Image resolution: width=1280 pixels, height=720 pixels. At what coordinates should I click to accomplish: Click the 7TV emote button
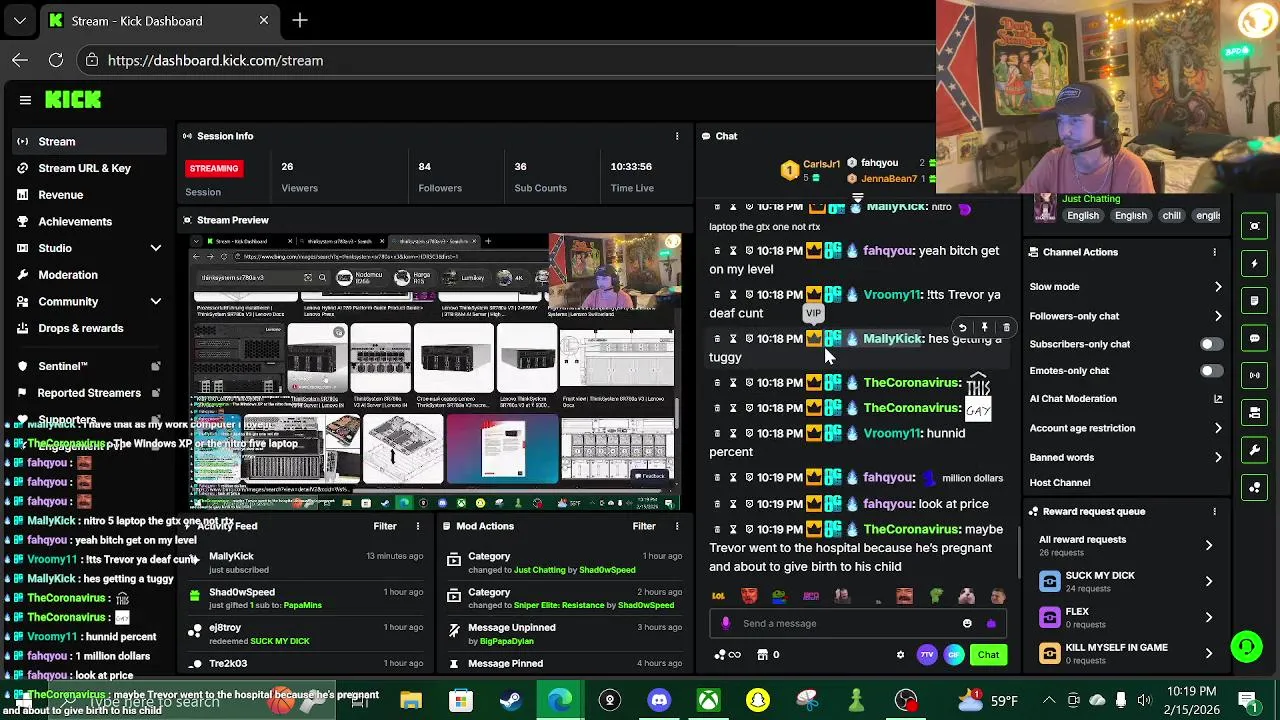(x=927, y=655)
